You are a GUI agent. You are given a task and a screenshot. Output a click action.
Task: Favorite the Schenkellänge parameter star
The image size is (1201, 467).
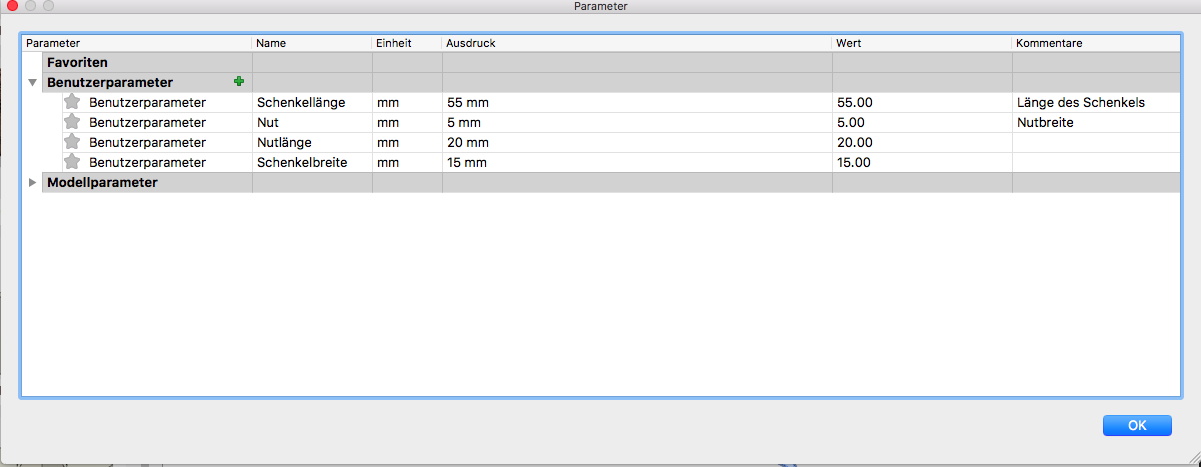click(x=71, y=102)
